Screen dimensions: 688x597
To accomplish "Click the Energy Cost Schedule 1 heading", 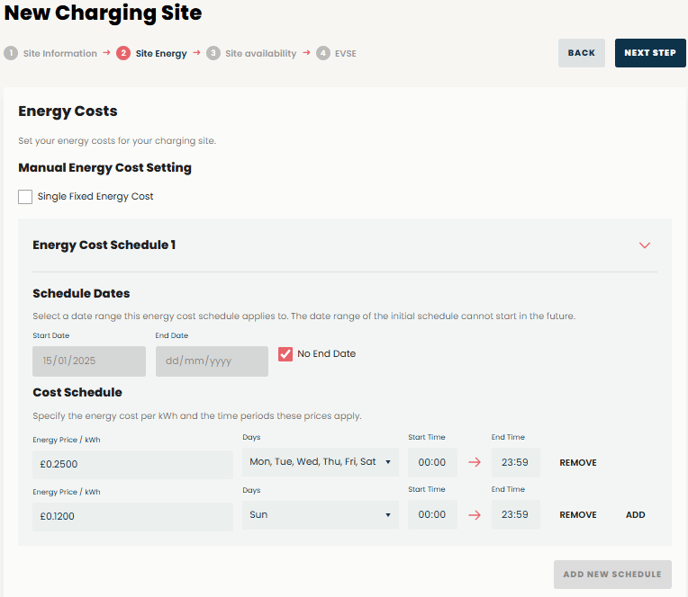I will pos(104,245).
